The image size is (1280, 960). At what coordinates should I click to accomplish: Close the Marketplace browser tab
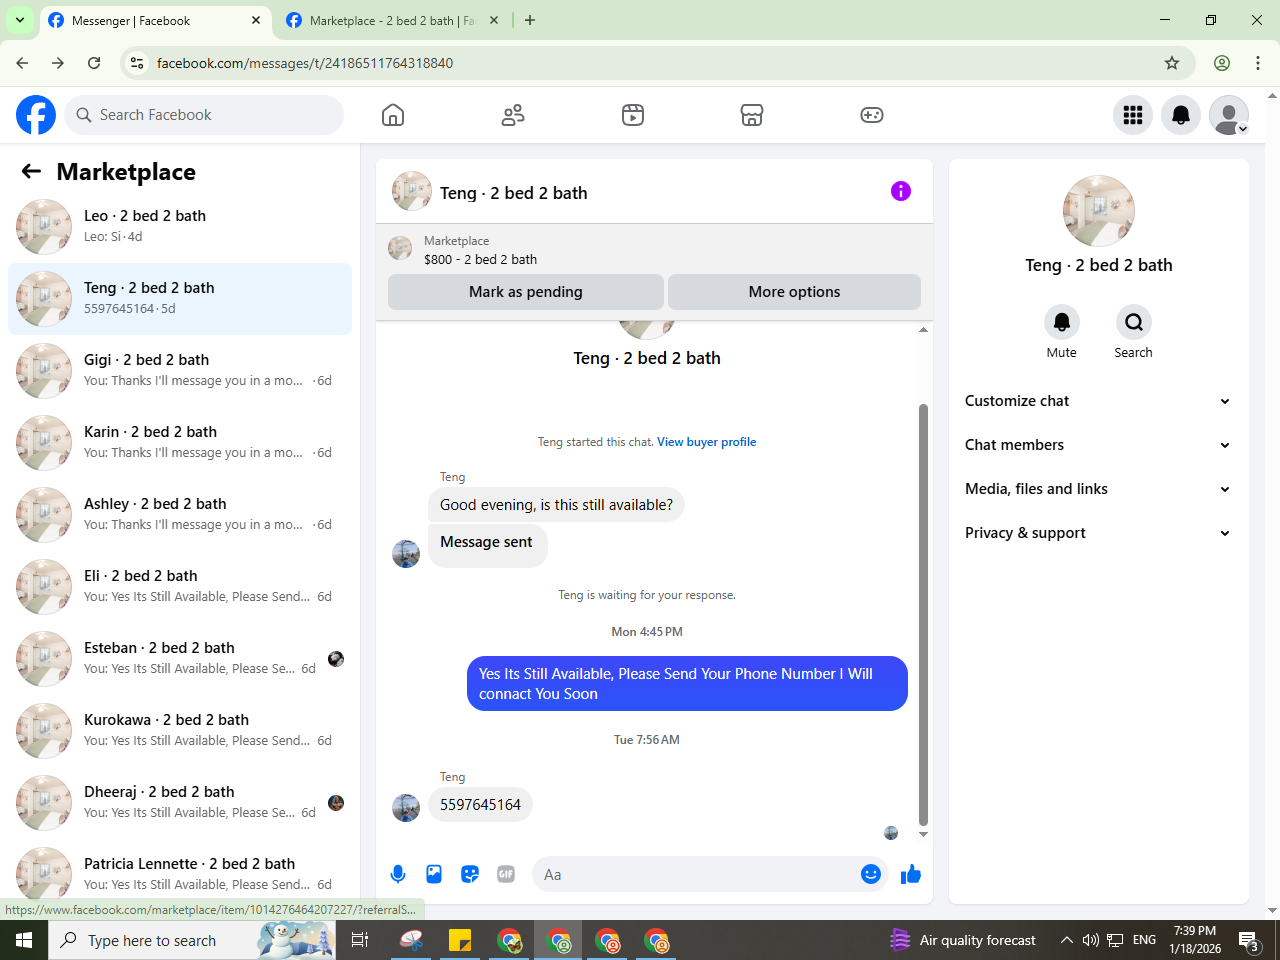494,20
